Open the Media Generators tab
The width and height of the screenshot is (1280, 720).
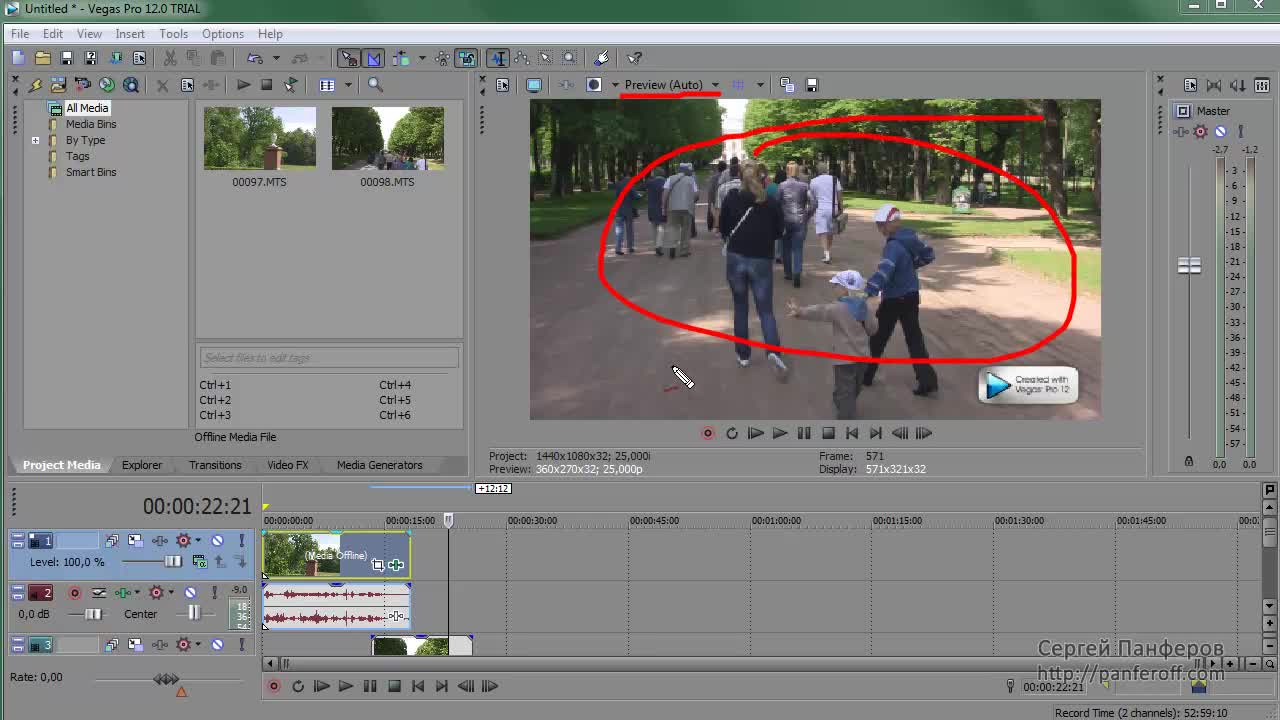click(379, 465)
